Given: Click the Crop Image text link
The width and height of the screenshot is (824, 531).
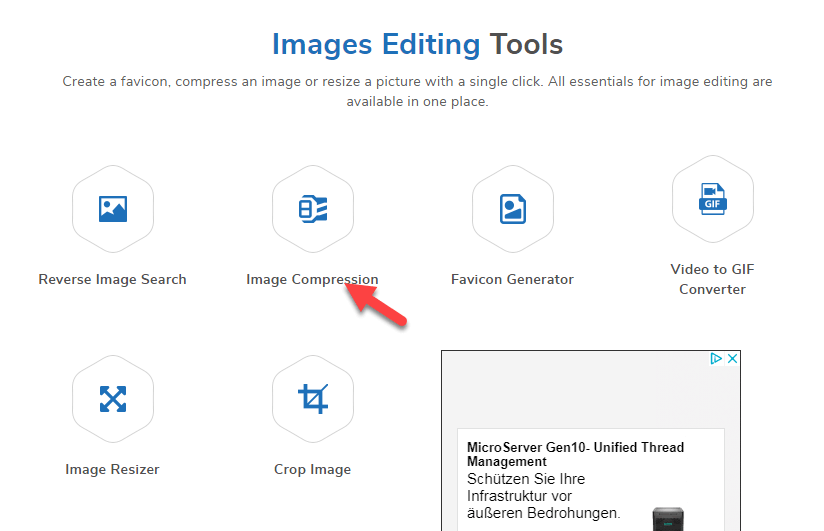Looking at the screenshot, I should click(313, 469).
